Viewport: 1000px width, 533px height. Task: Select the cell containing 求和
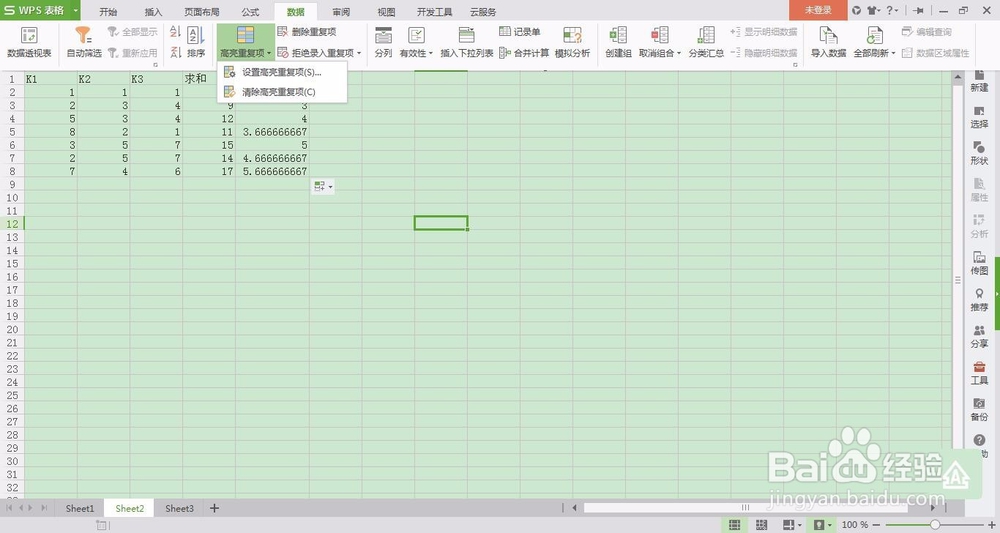(x=209, y=79)
